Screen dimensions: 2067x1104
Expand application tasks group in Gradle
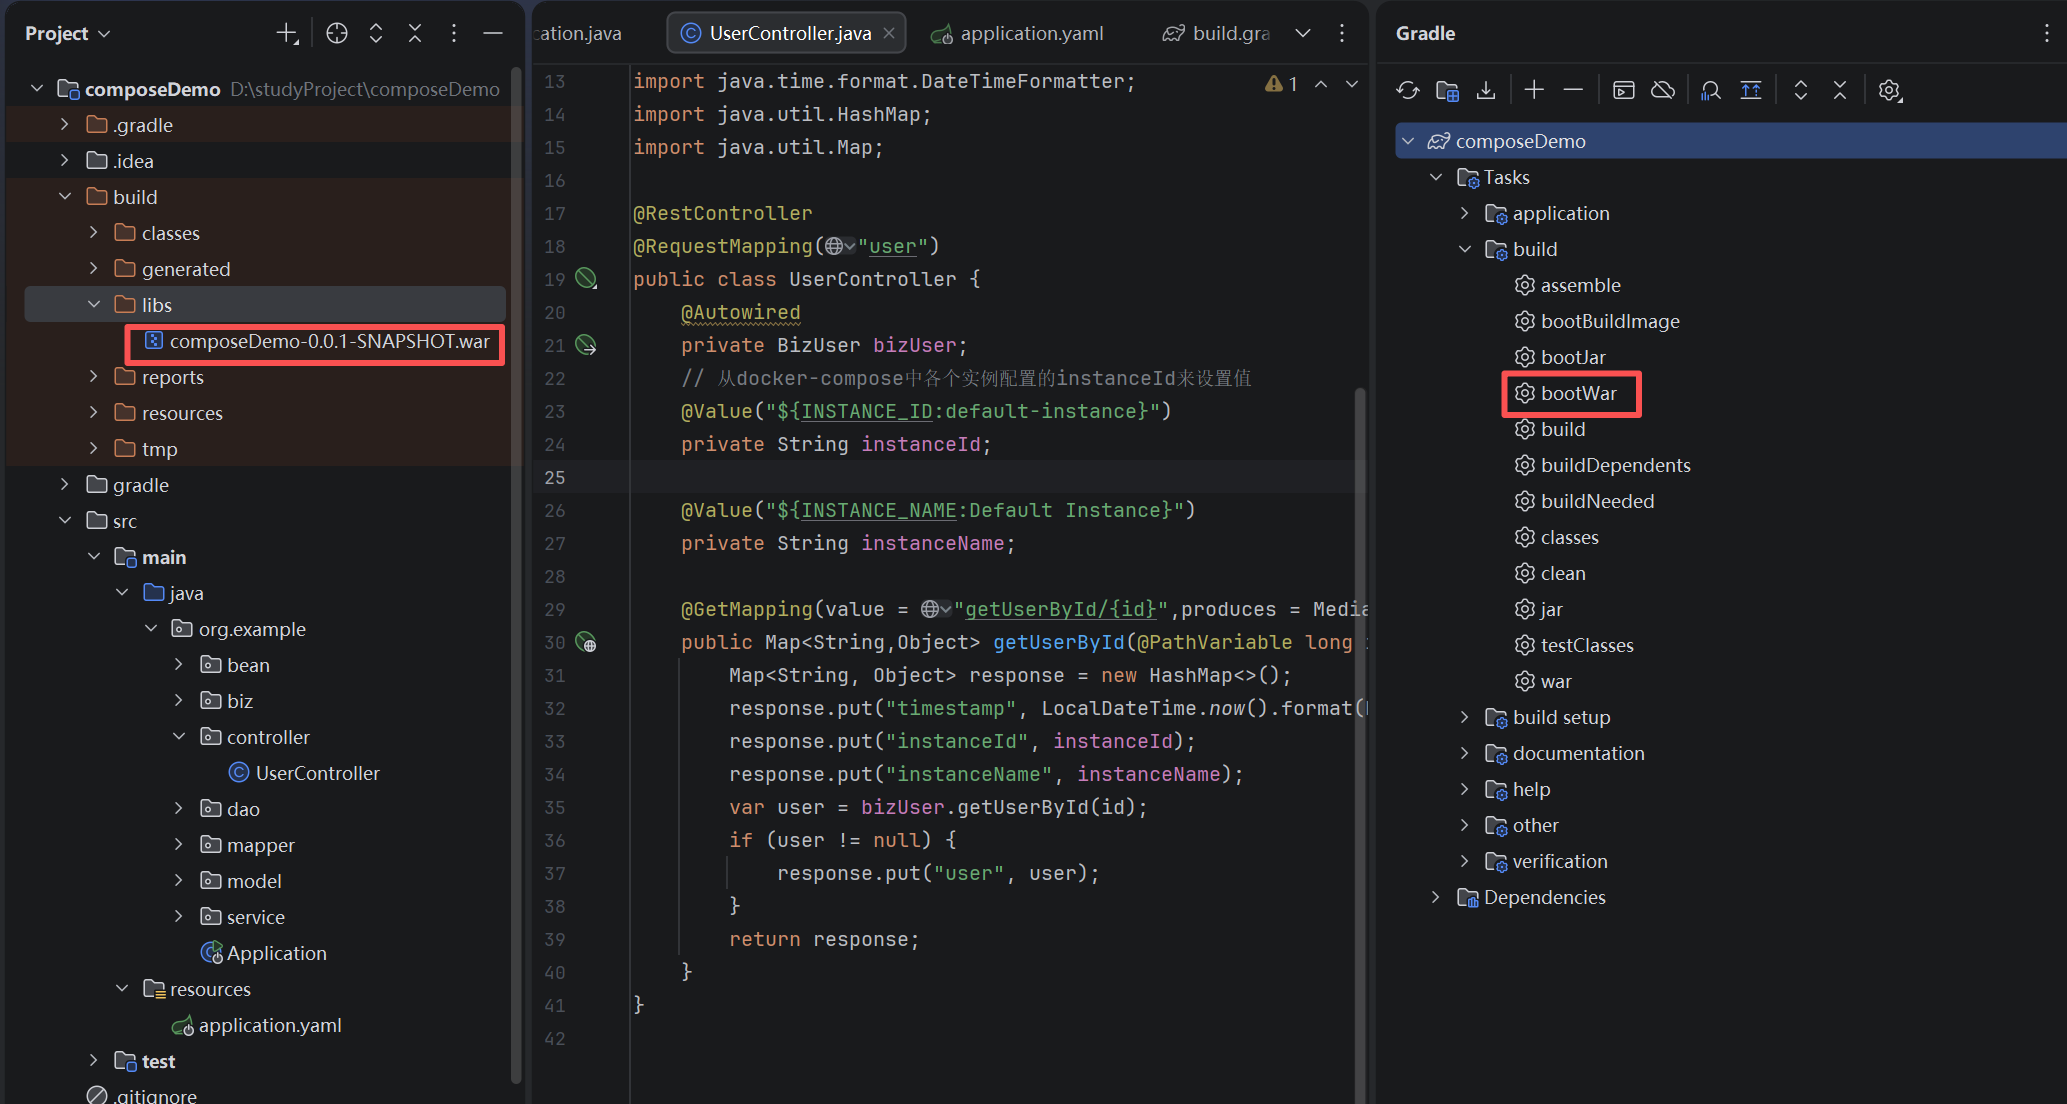1465,213
